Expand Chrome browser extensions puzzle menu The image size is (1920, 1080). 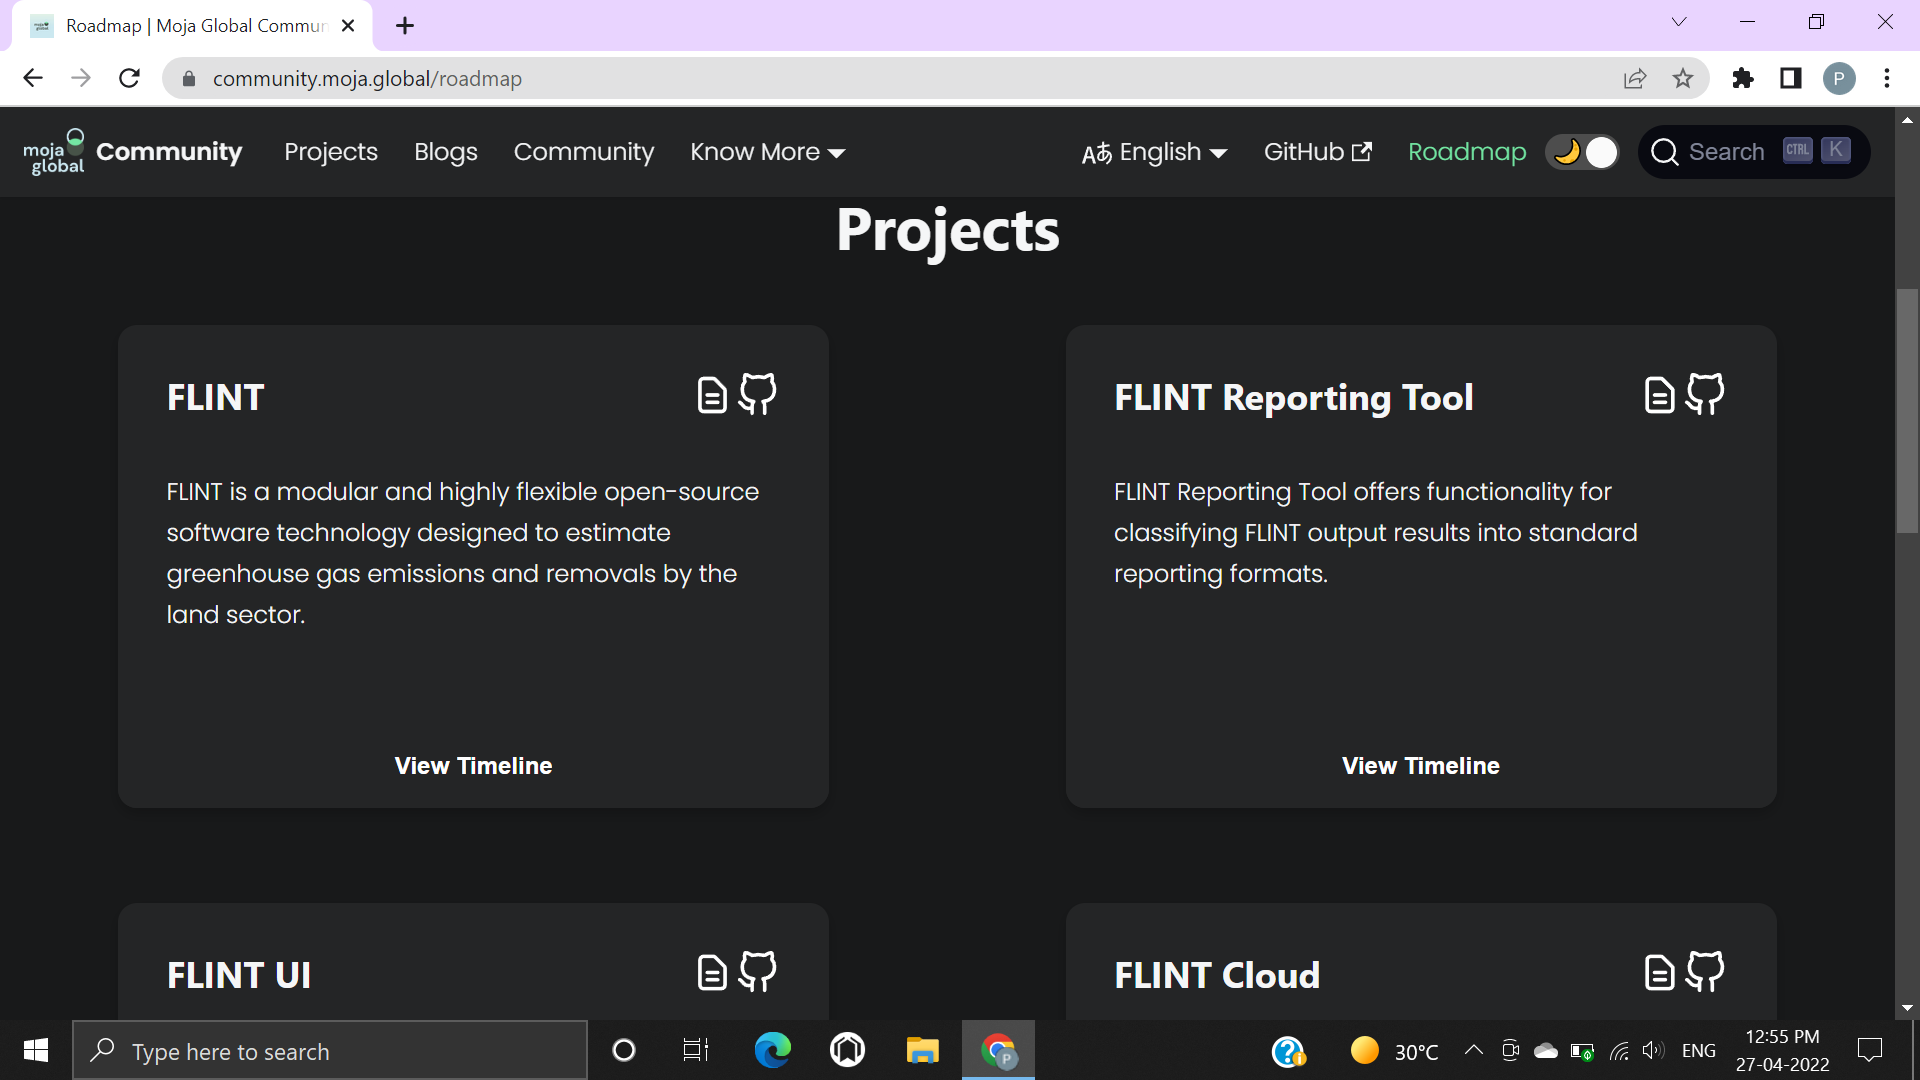point(1743,78)
